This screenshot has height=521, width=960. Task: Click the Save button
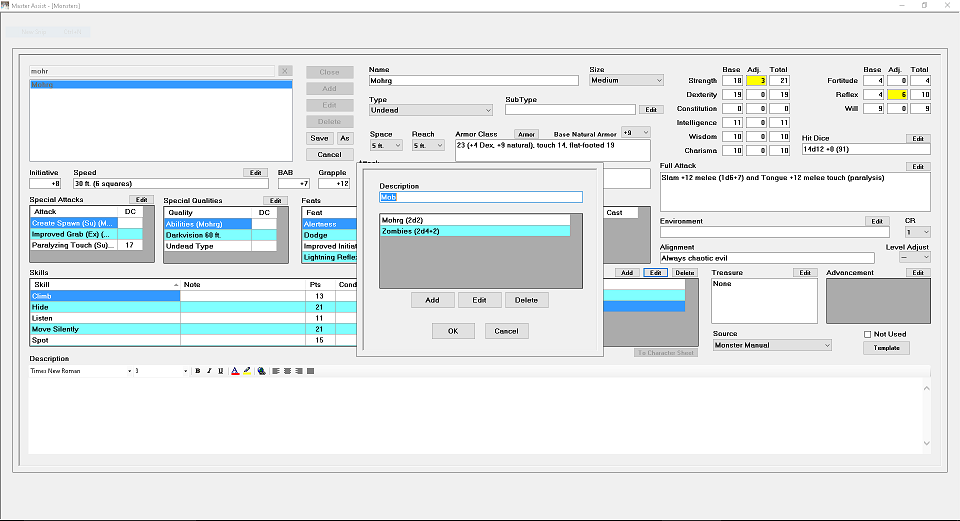click(320, 138)
